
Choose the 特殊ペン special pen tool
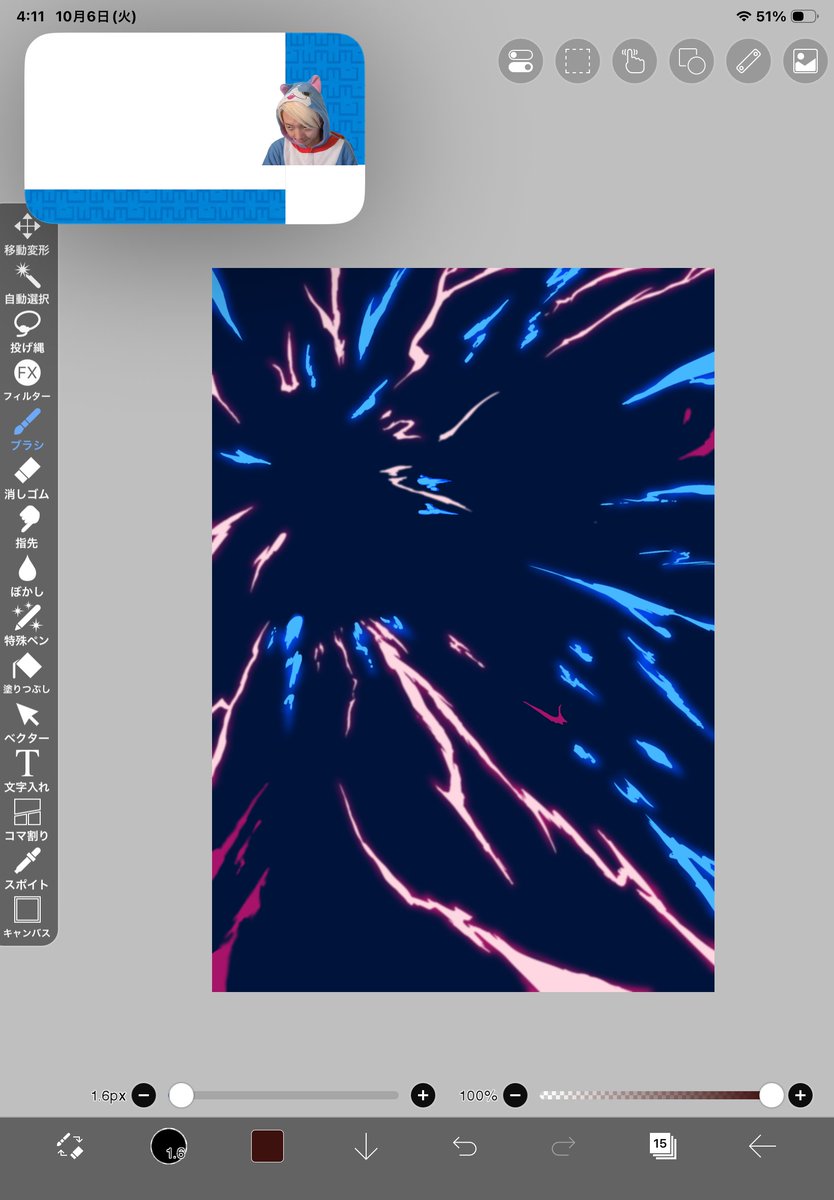click(x=27, y=625)
